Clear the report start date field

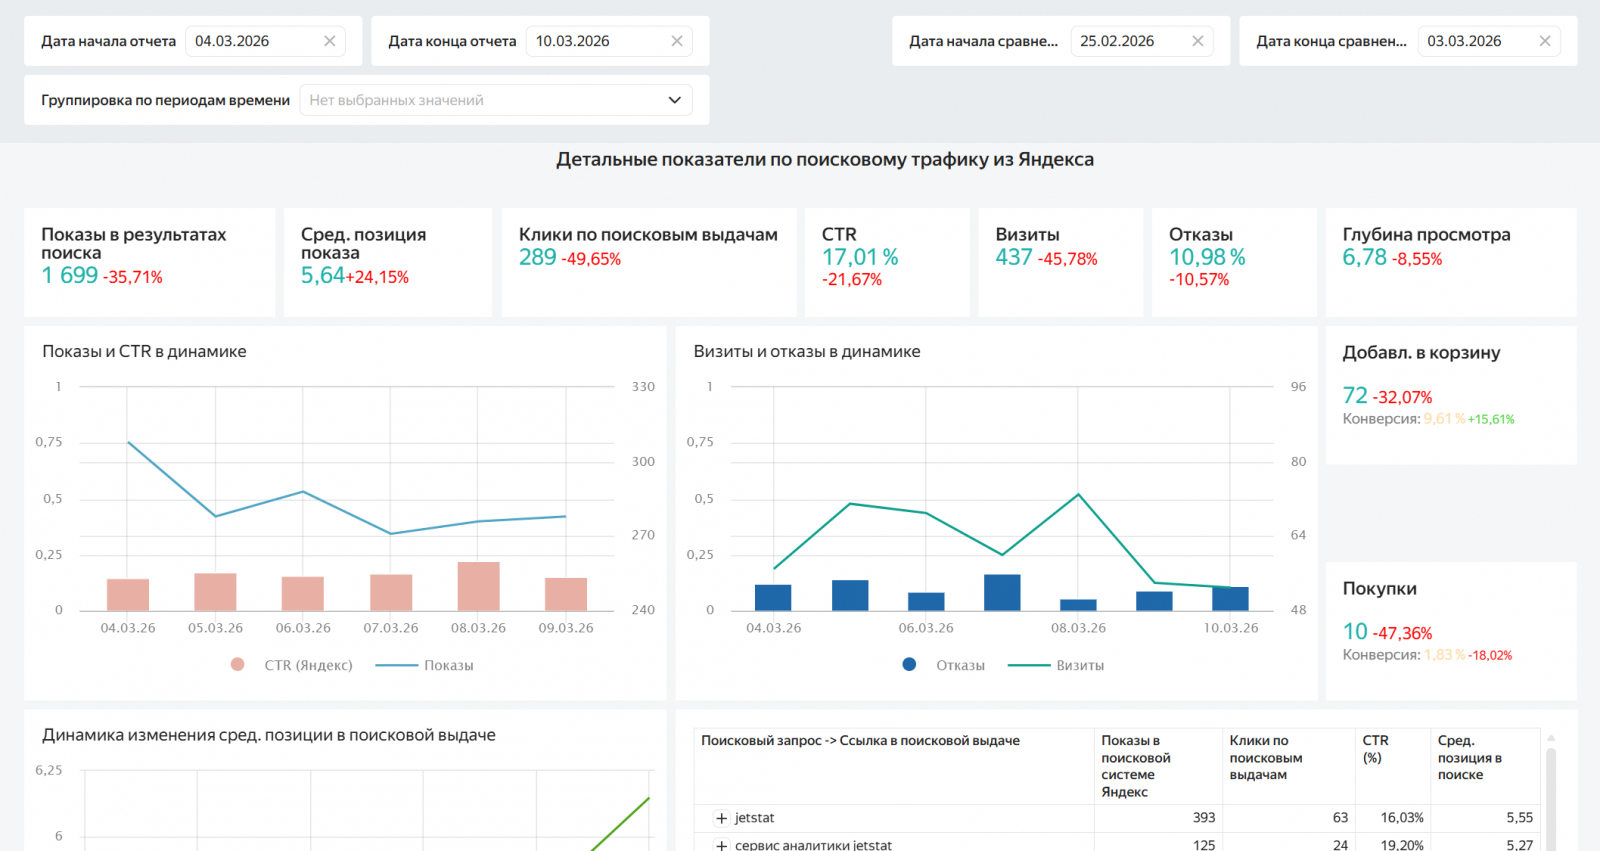(x=329, y=41)
